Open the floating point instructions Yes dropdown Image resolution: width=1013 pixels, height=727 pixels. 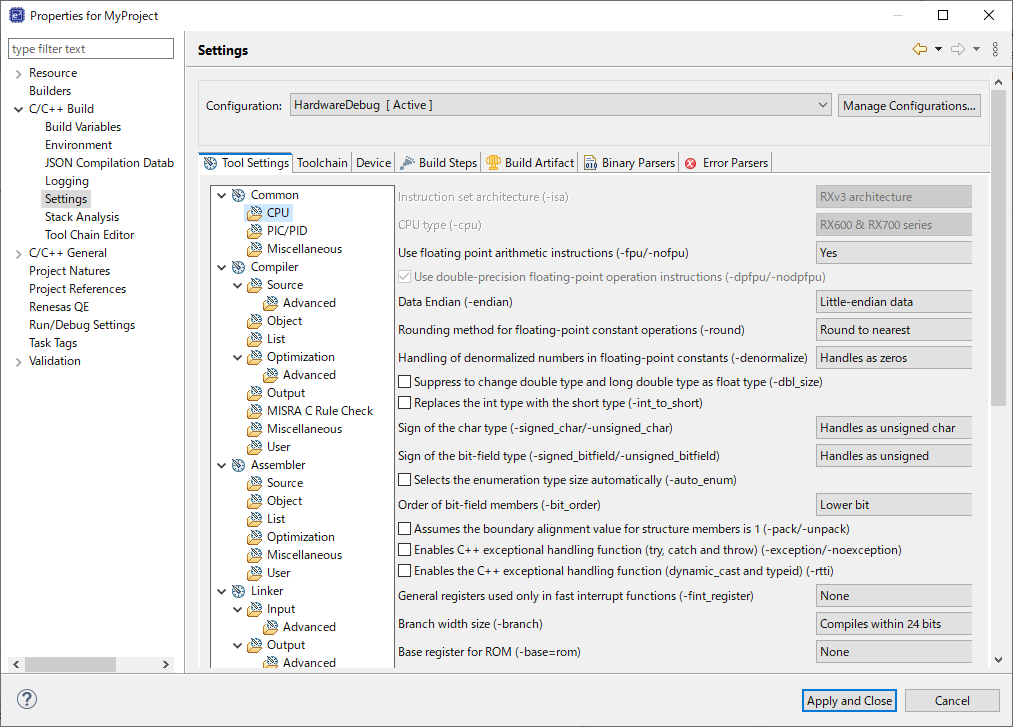click(x=893, y=253)
